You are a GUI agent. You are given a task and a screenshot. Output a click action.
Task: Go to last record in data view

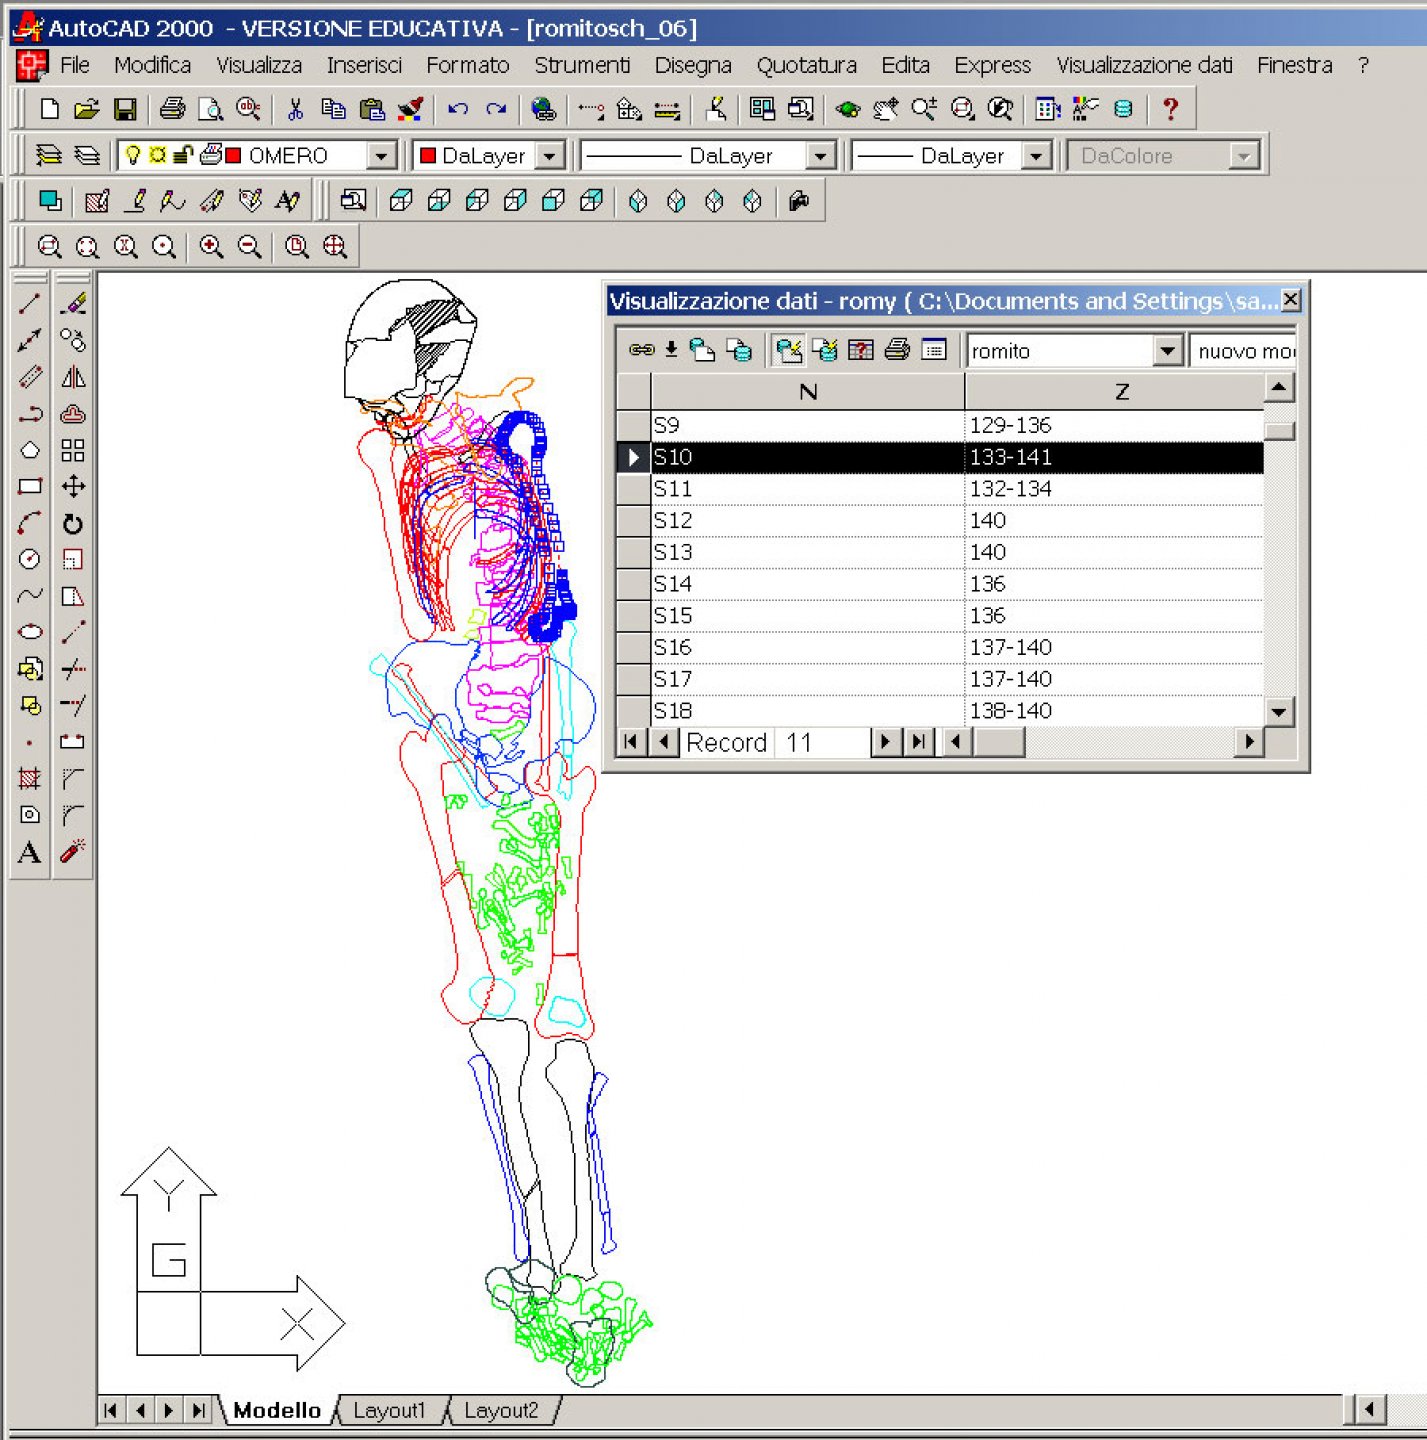tap(919, 742)
